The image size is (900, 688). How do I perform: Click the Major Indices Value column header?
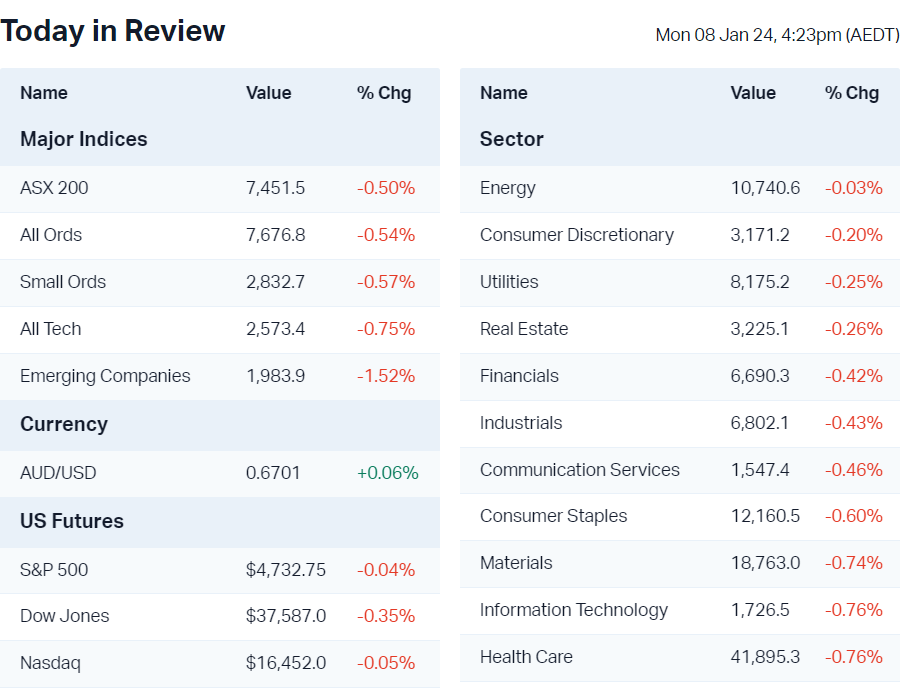coord(269,93)
